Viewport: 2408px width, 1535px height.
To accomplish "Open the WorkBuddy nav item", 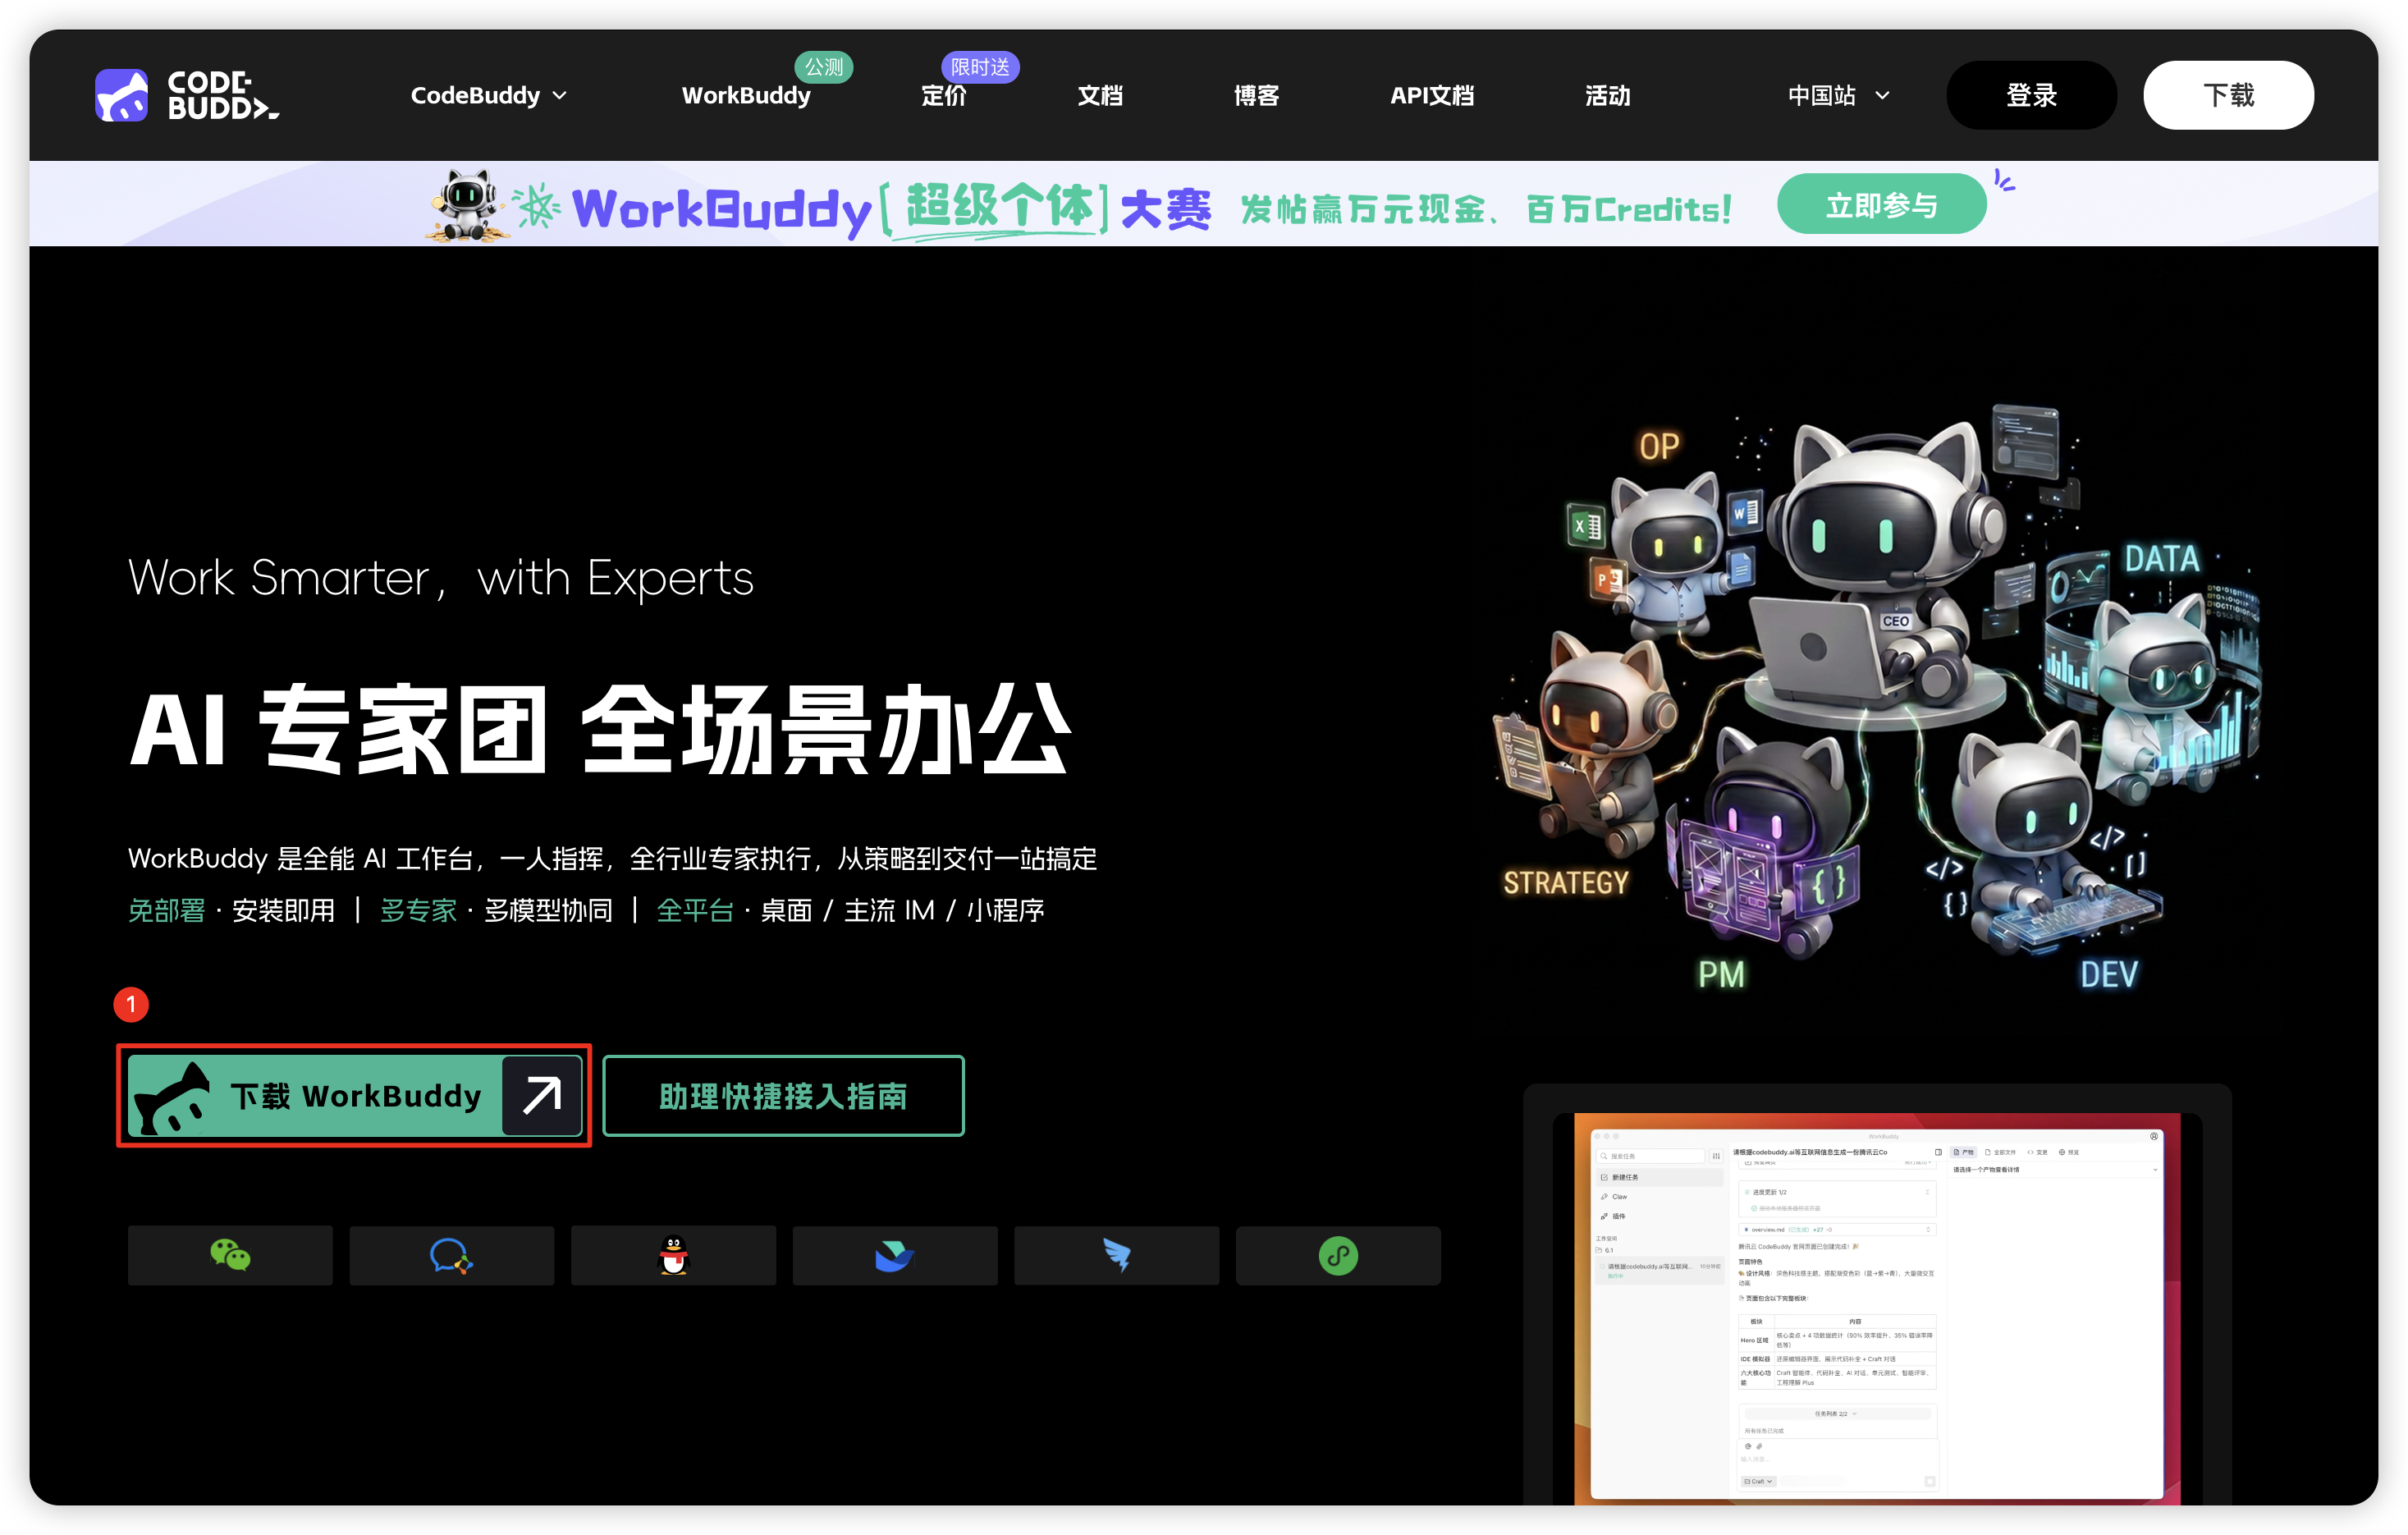I will coord(746,95).
